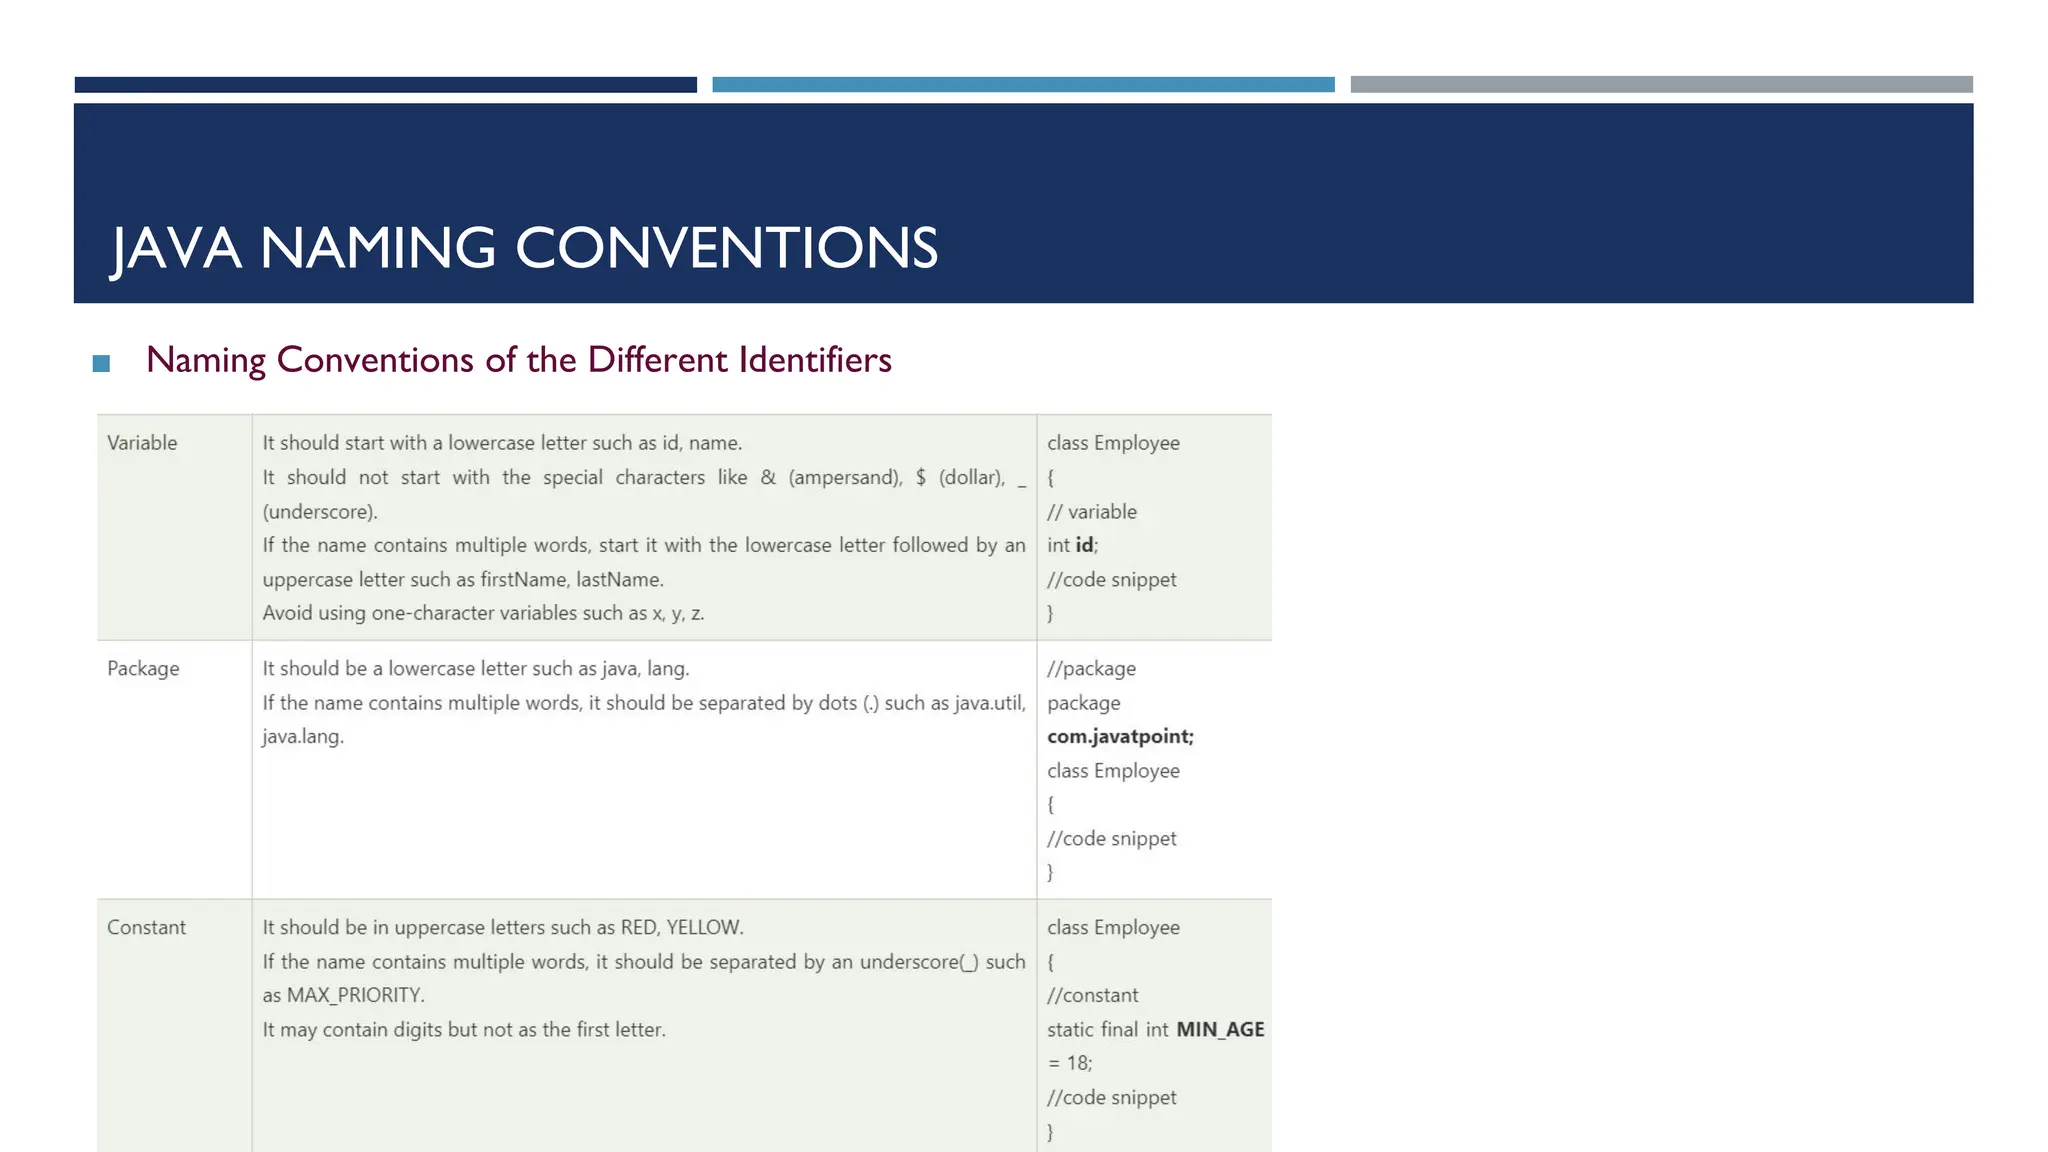Click '= 18;' code line

coord(1070,1063)
